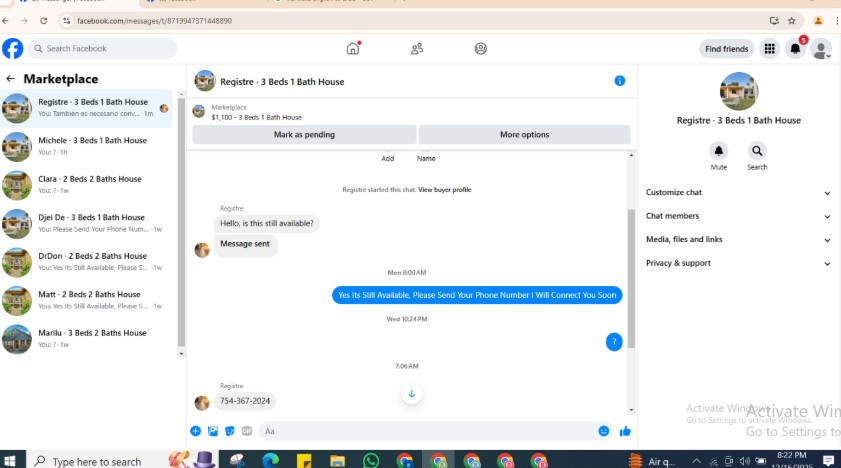Click the Find friends button
The width and height of the screenshot is (841, 468).
coord(726,49)
